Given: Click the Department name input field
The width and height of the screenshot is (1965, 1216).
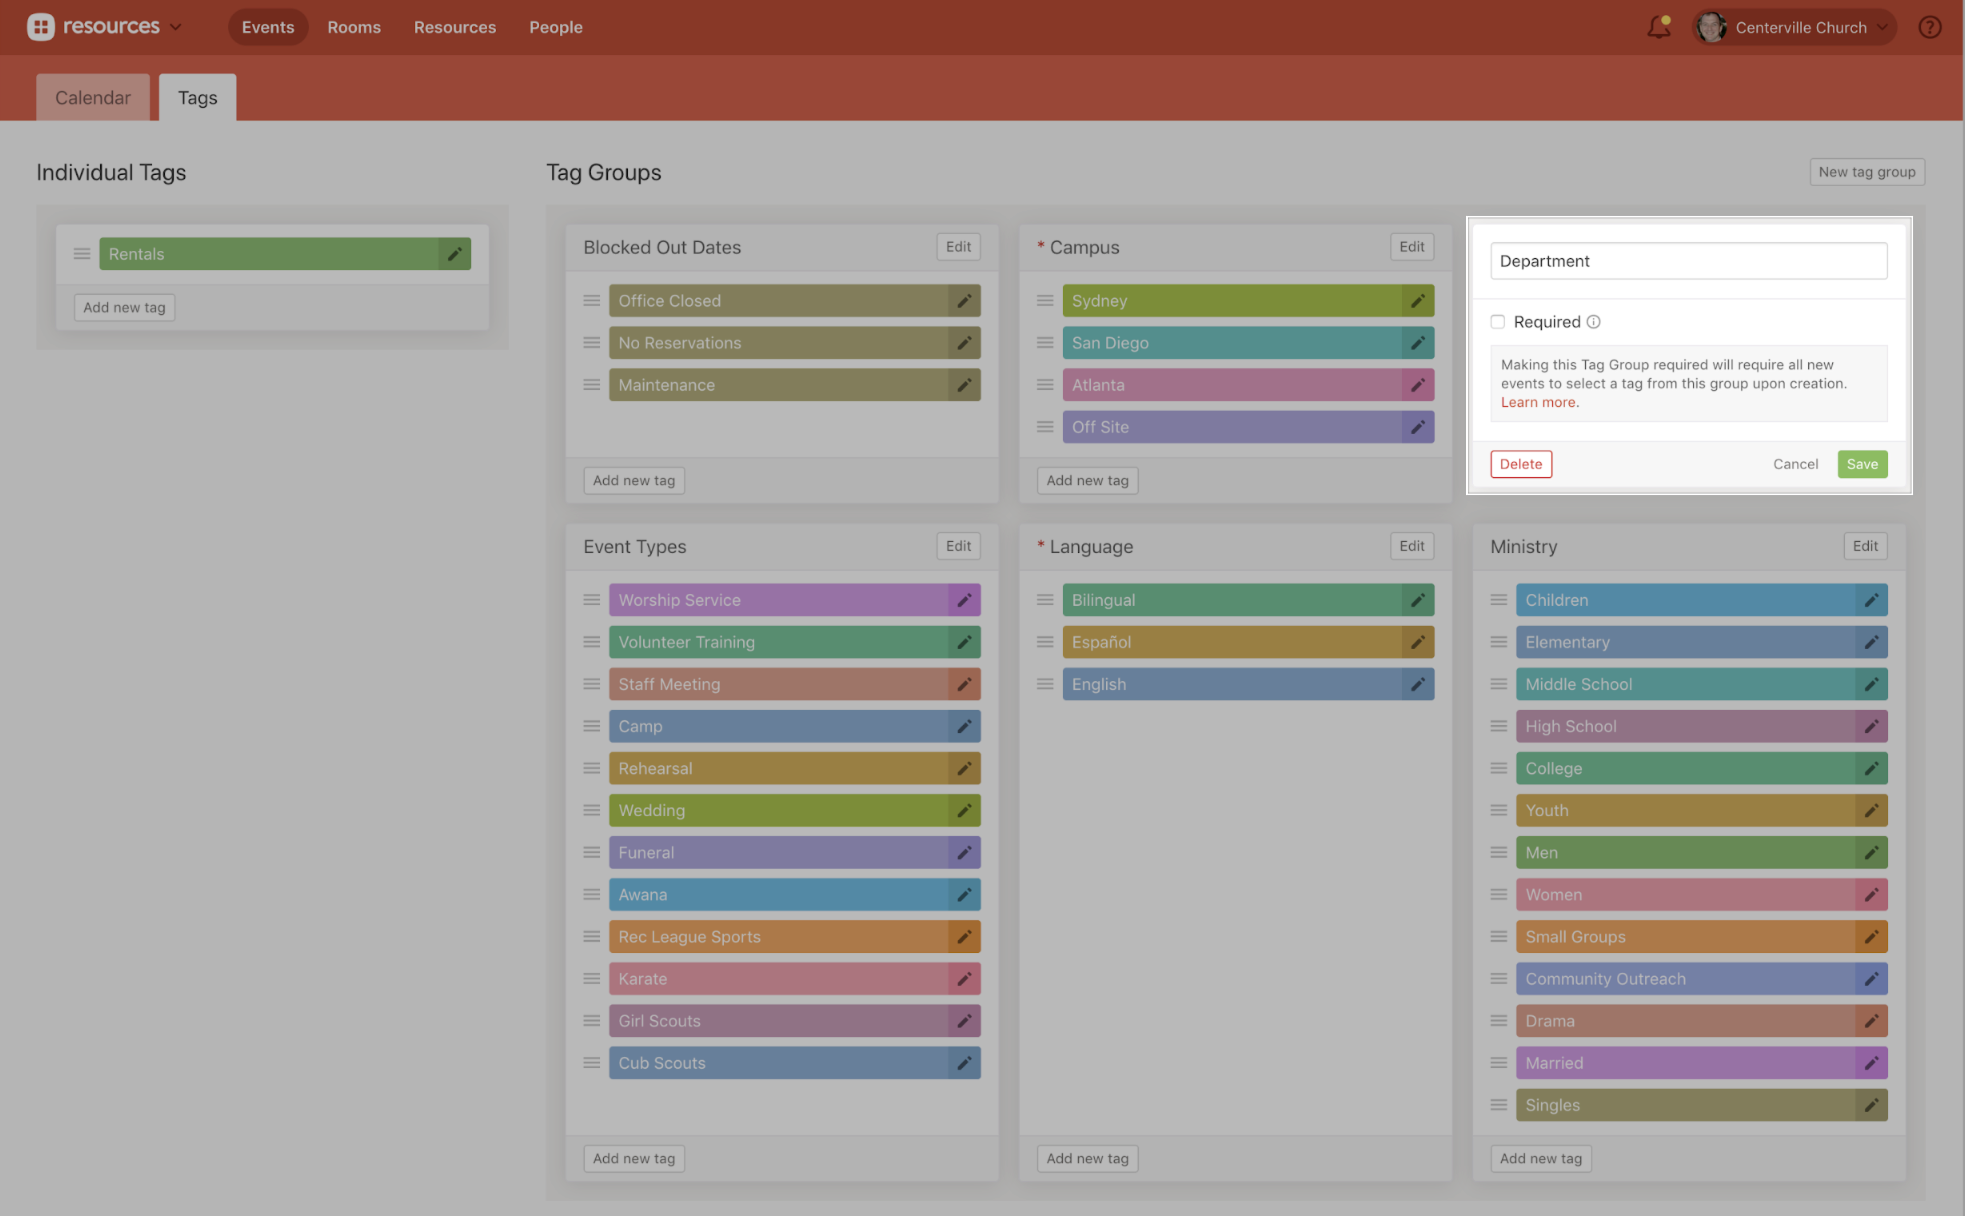Looking at the screenshot, I should click(x=1688, y=261).
